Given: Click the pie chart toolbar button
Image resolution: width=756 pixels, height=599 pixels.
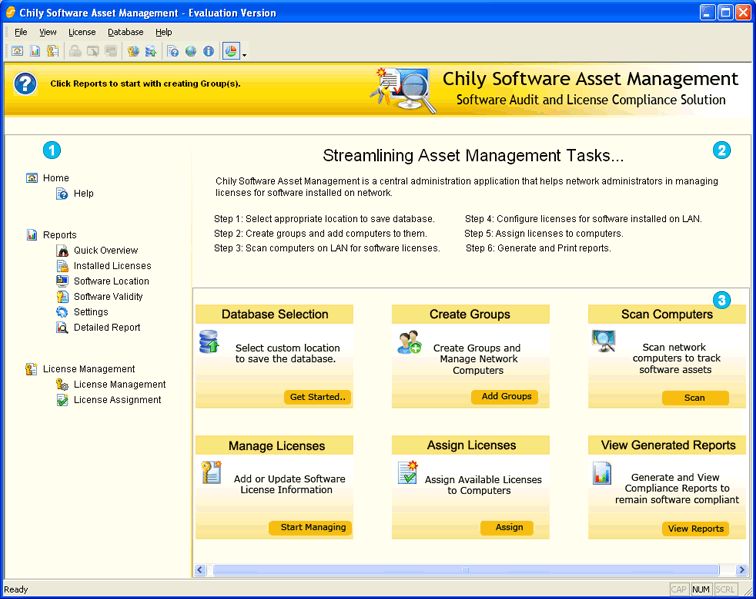Looking at the screenshot, I should point(231,51).
